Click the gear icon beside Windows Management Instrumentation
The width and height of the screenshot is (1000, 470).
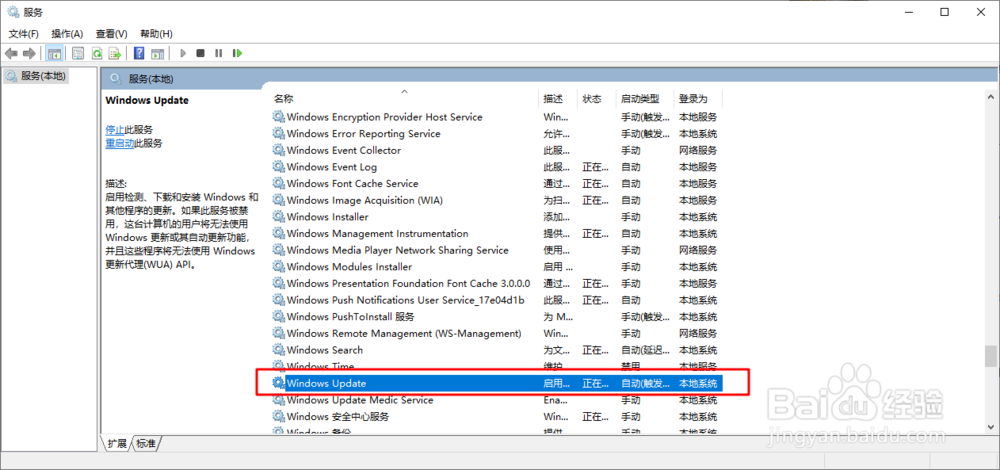tap(279, 233)
